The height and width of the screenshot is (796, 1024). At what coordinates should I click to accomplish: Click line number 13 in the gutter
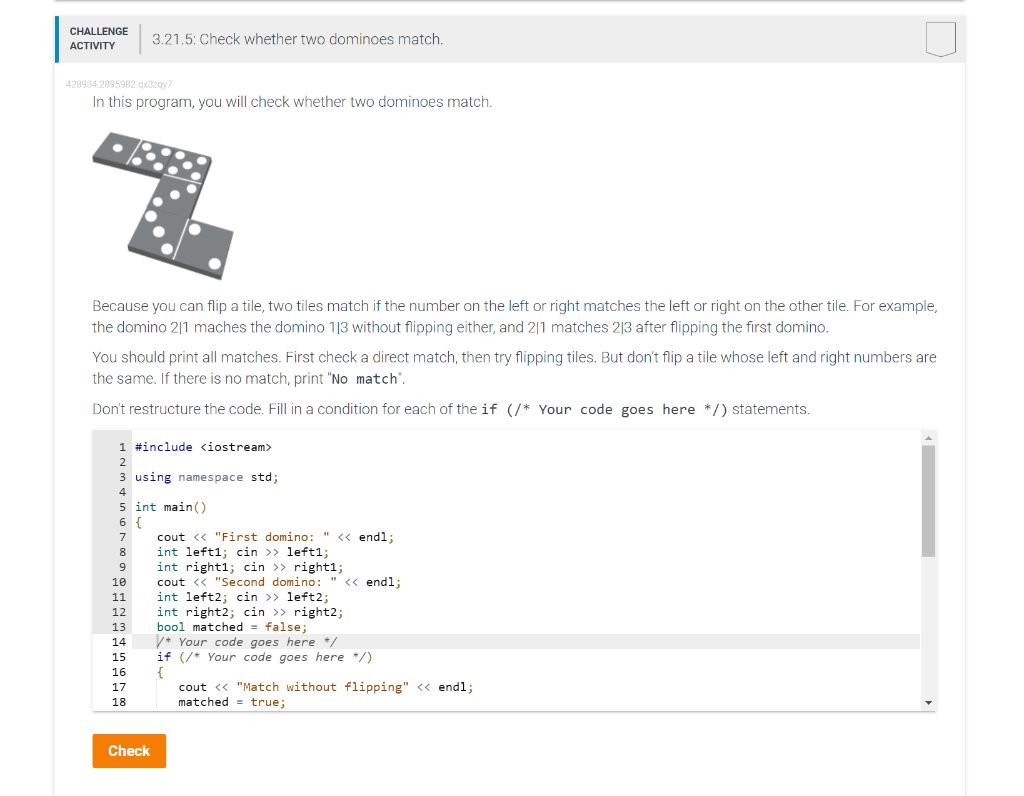(x=118, y=627)
